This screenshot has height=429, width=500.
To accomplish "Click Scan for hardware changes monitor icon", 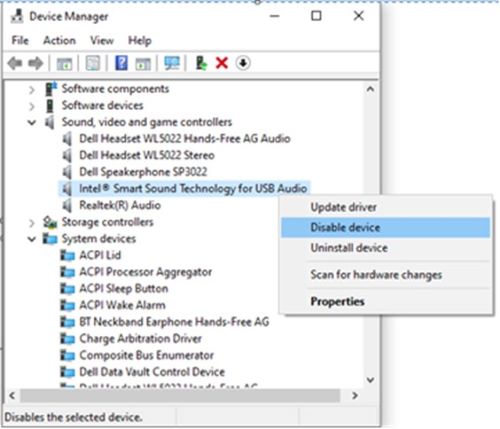I will (x=172, y=63).
